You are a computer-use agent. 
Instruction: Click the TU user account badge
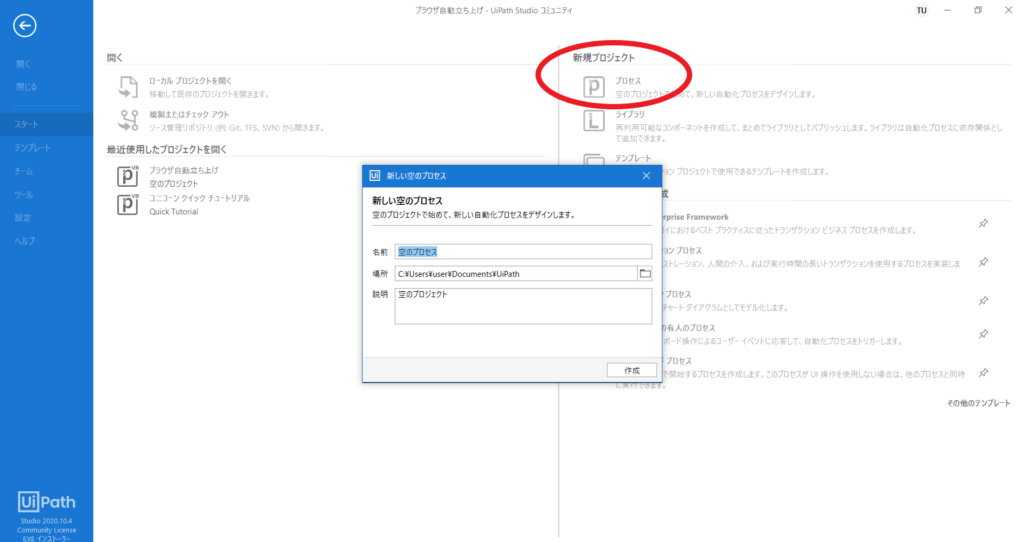pos(921,10)
